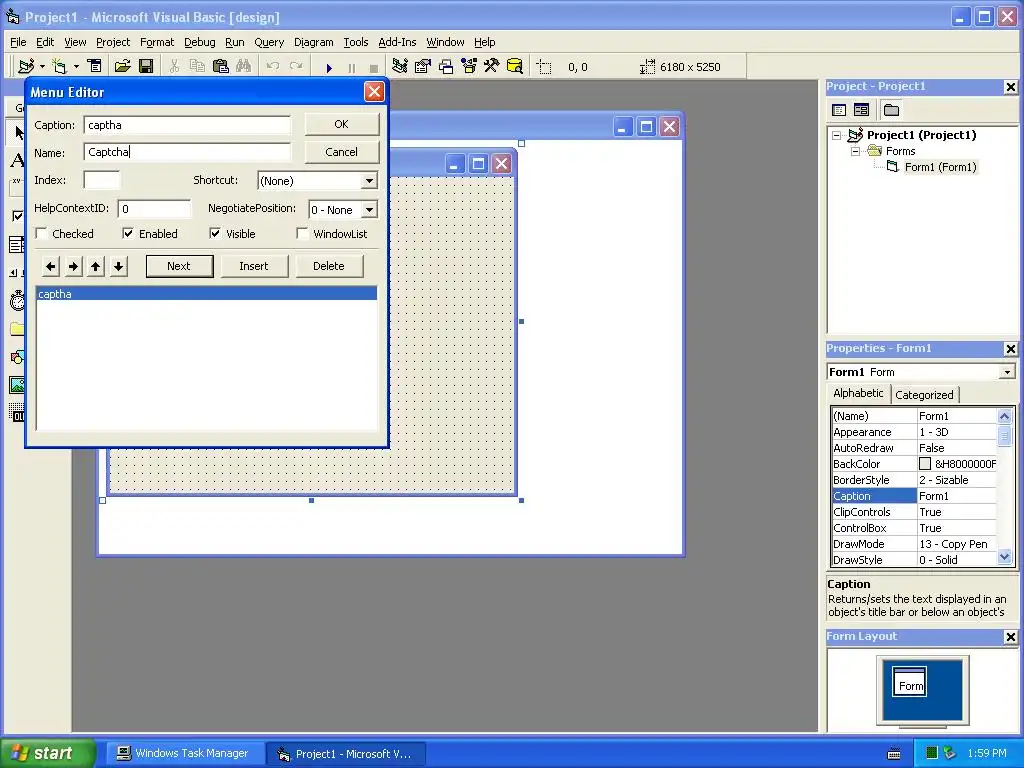Click the Paste toolbar icon
The height and width of the screenshot is (768, 1024).
point(221,67)
